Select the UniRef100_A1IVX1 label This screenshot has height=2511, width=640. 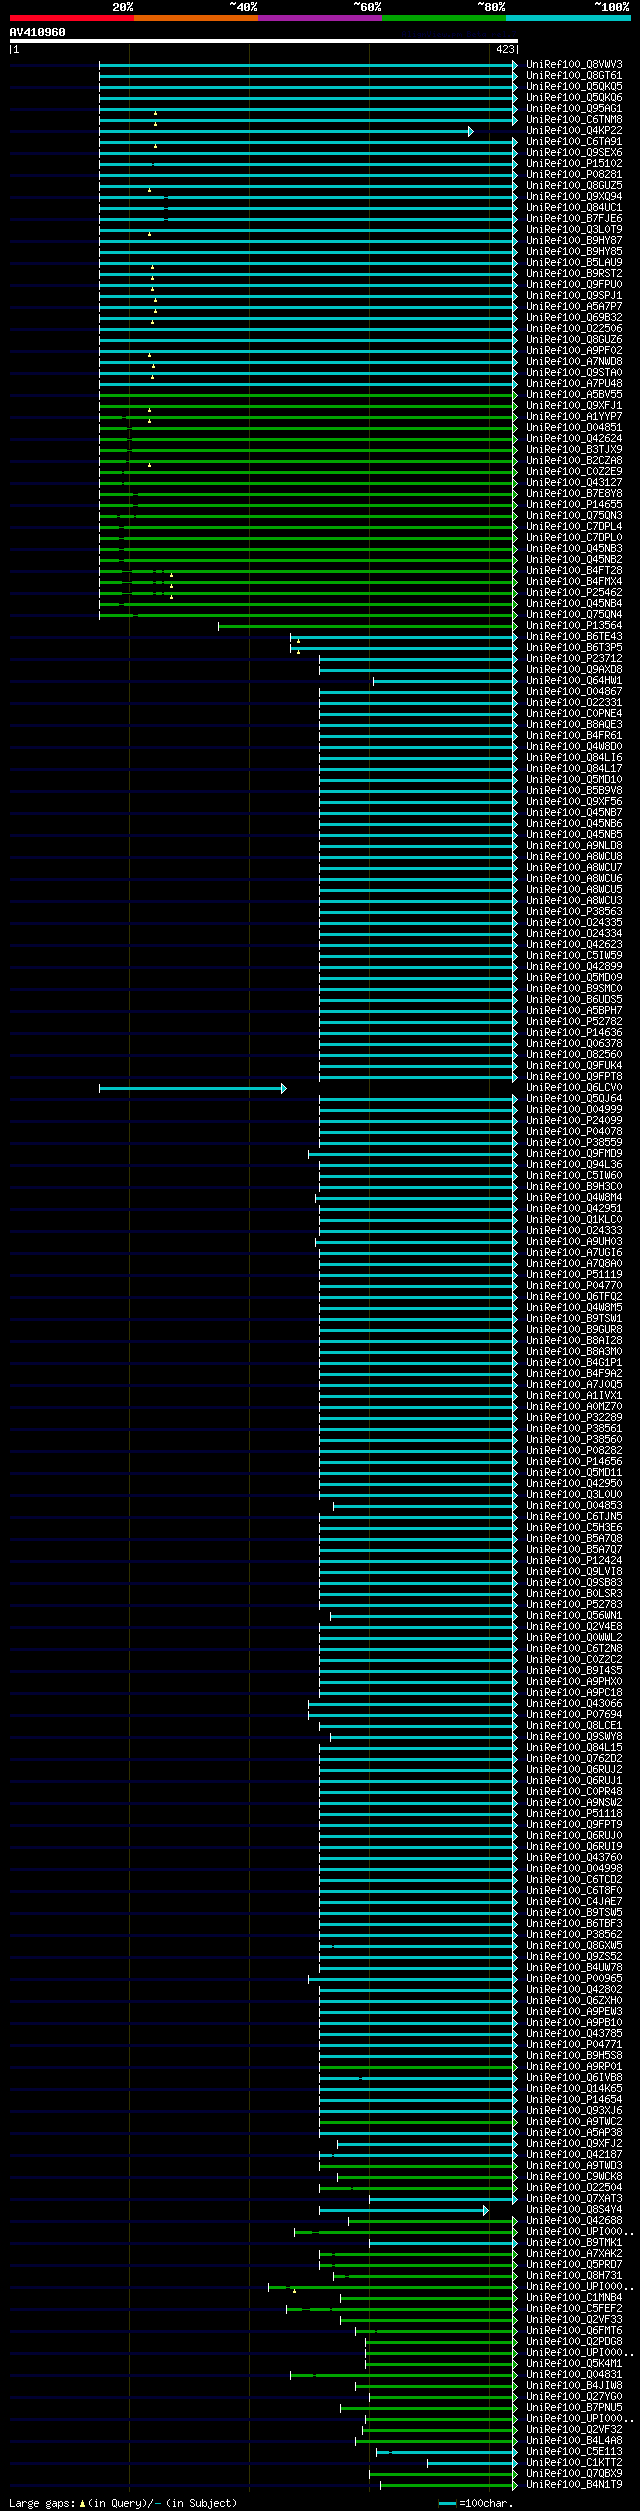[574, 1396]
